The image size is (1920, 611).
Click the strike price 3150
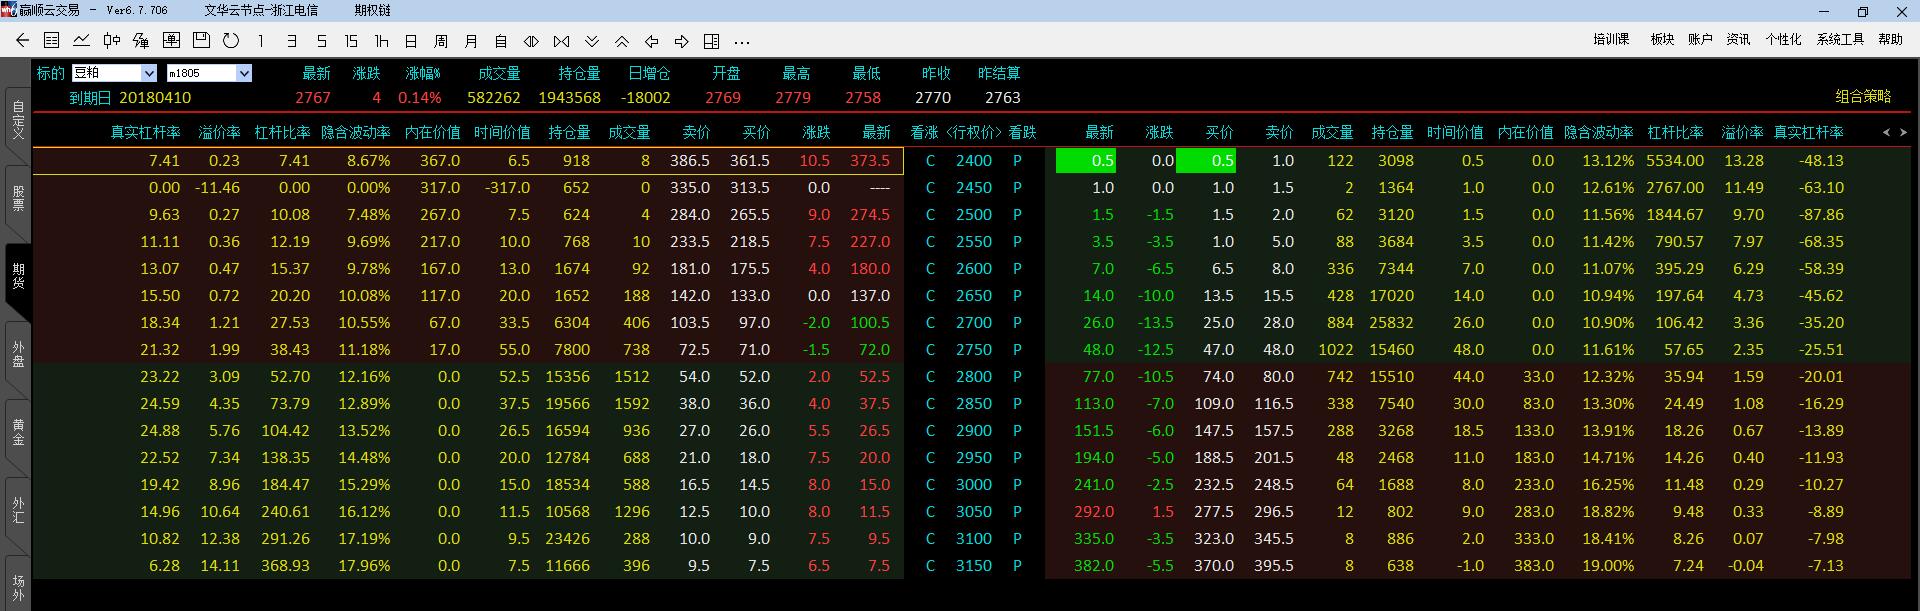(973, 565)
